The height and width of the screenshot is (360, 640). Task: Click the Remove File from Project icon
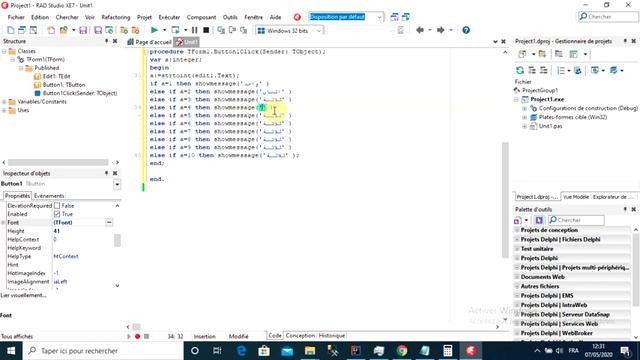coord(136,30)
